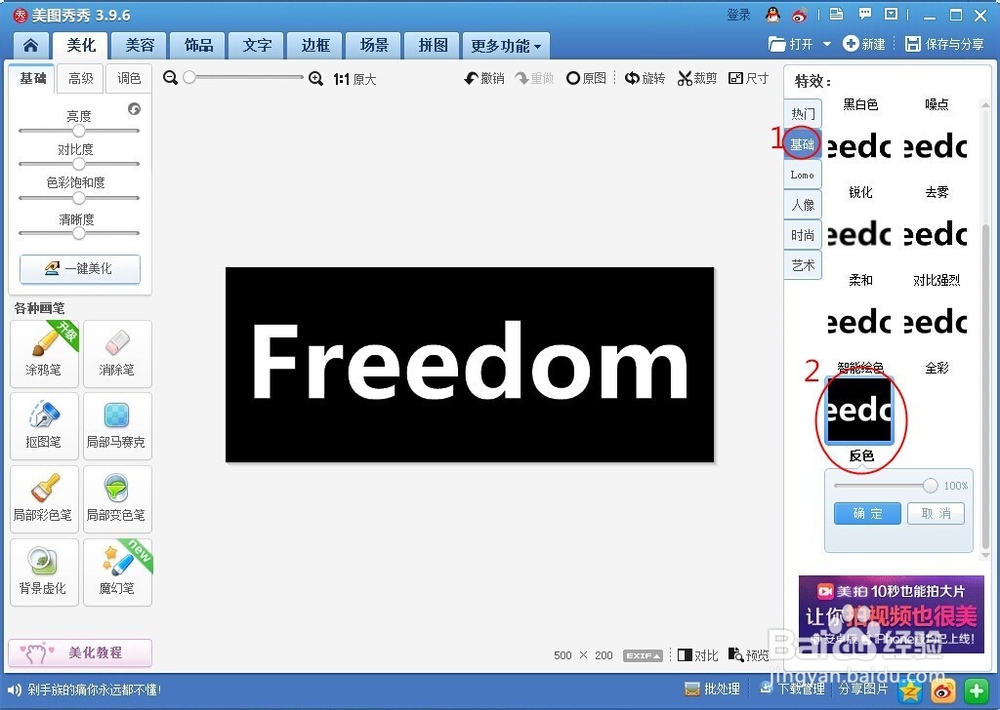The width and height of the screenshot is (1000, 710).
Task: Click the QQ penguin login icon
Action: point(773,14)
